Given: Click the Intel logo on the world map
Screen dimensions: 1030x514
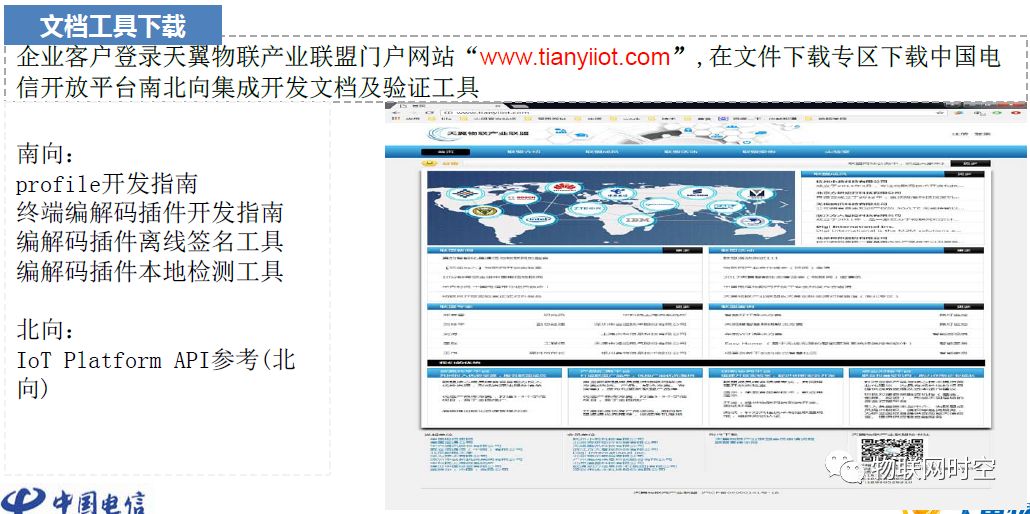Looking at the screenshot, I should point(539,220).
